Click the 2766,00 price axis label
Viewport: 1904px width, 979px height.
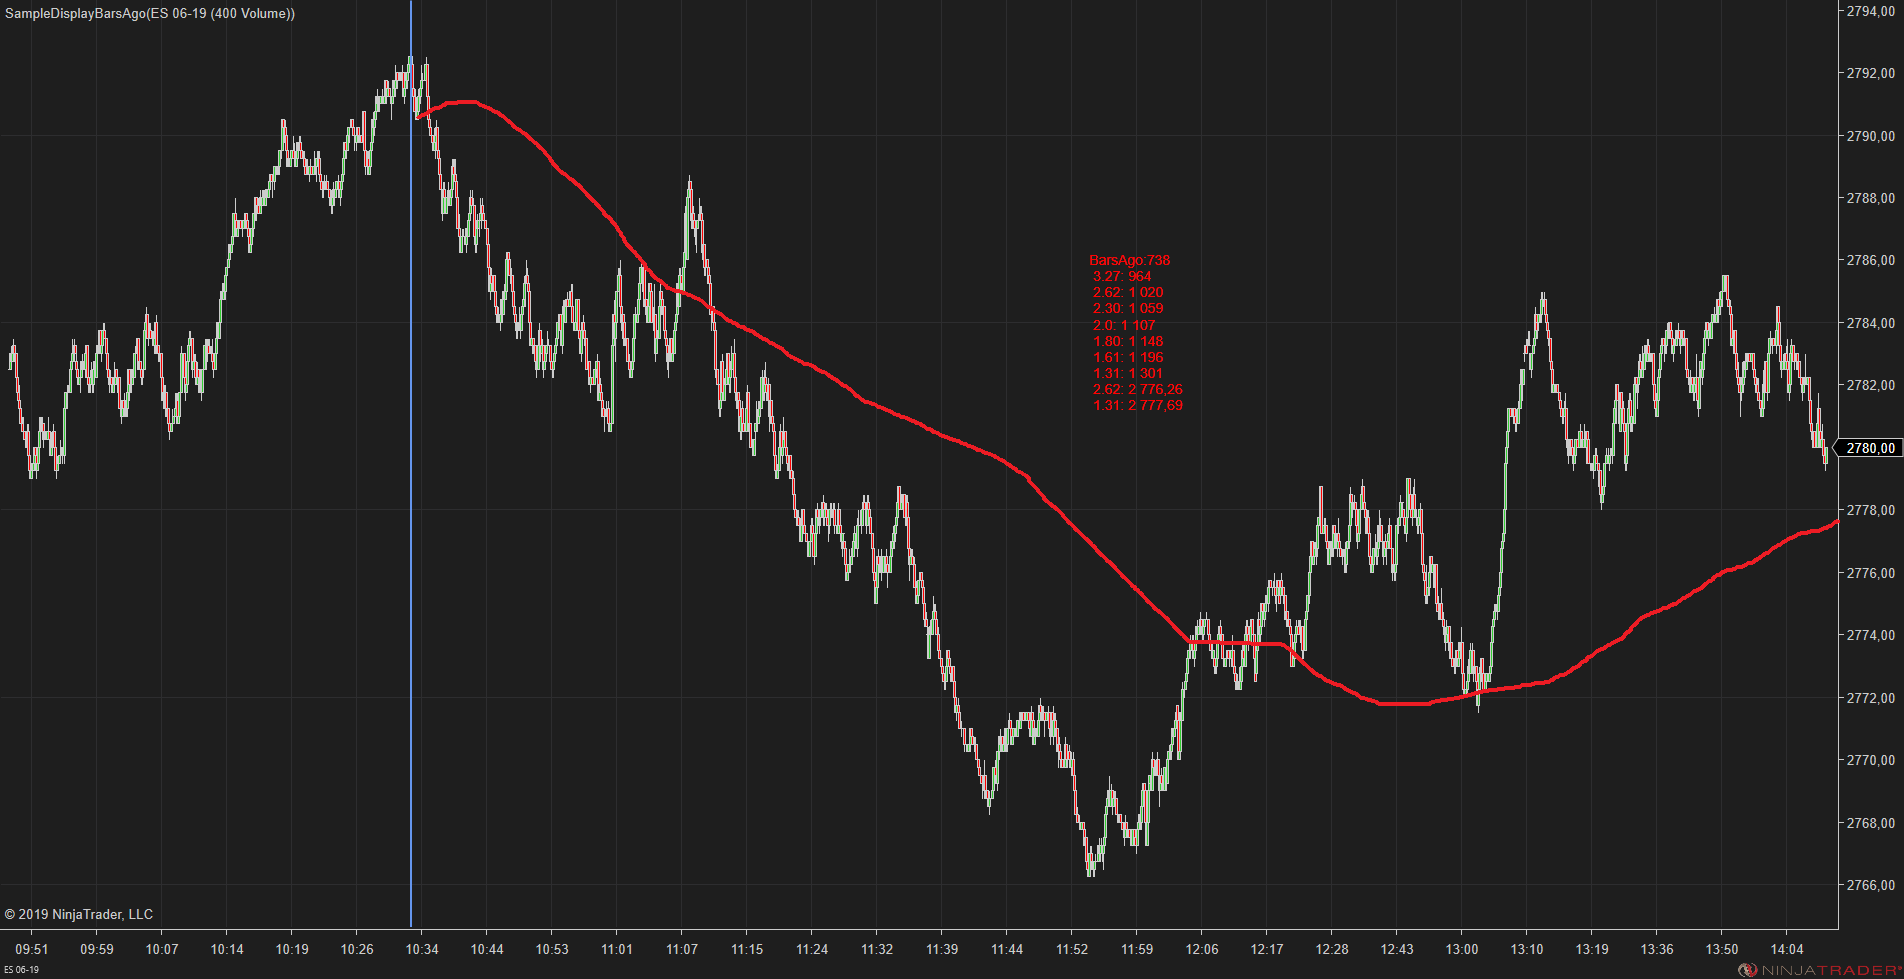pos(1870,885)
